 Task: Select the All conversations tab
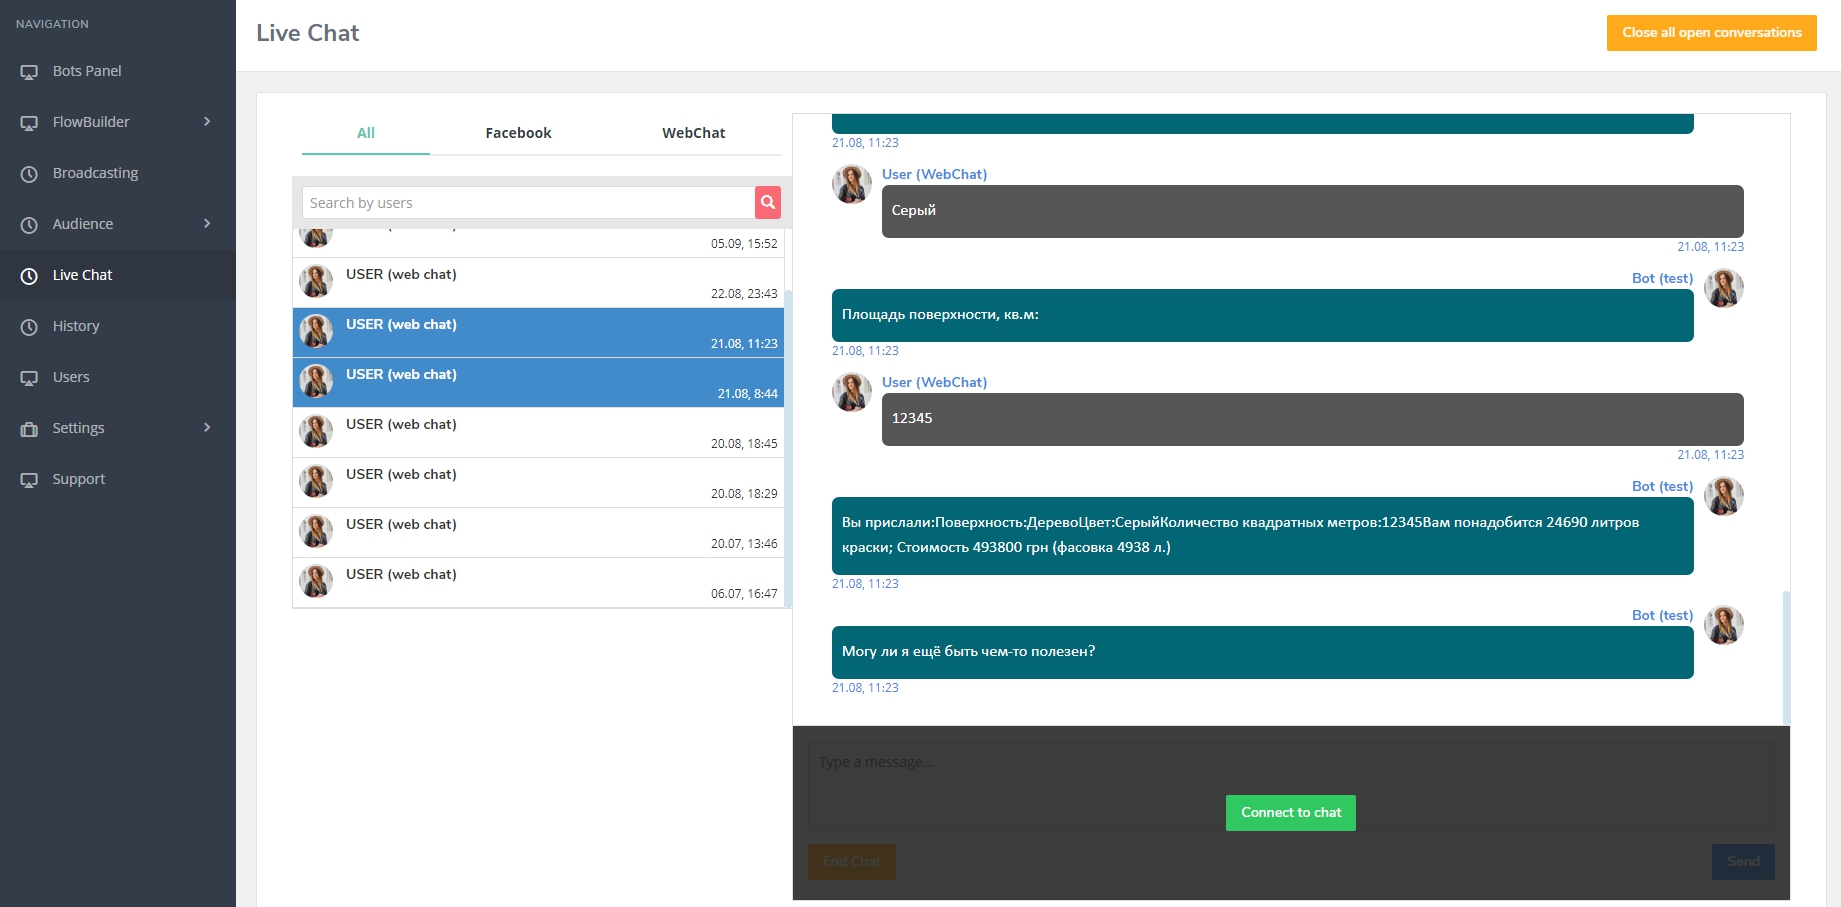pyautogui.click(x=366, y=133)
